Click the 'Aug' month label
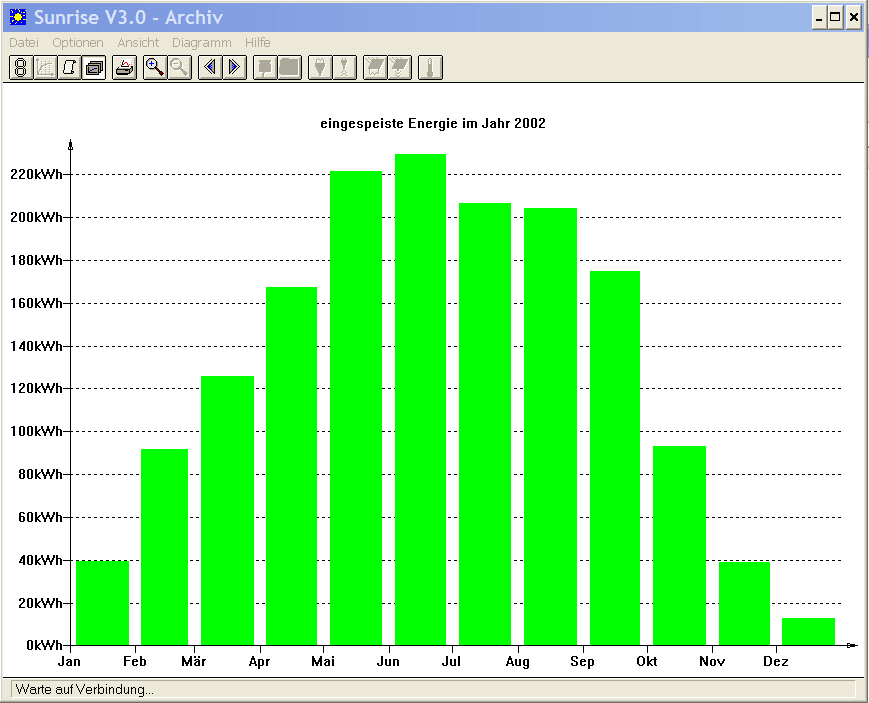Screen dimensions: 869x703 [518, 662]
